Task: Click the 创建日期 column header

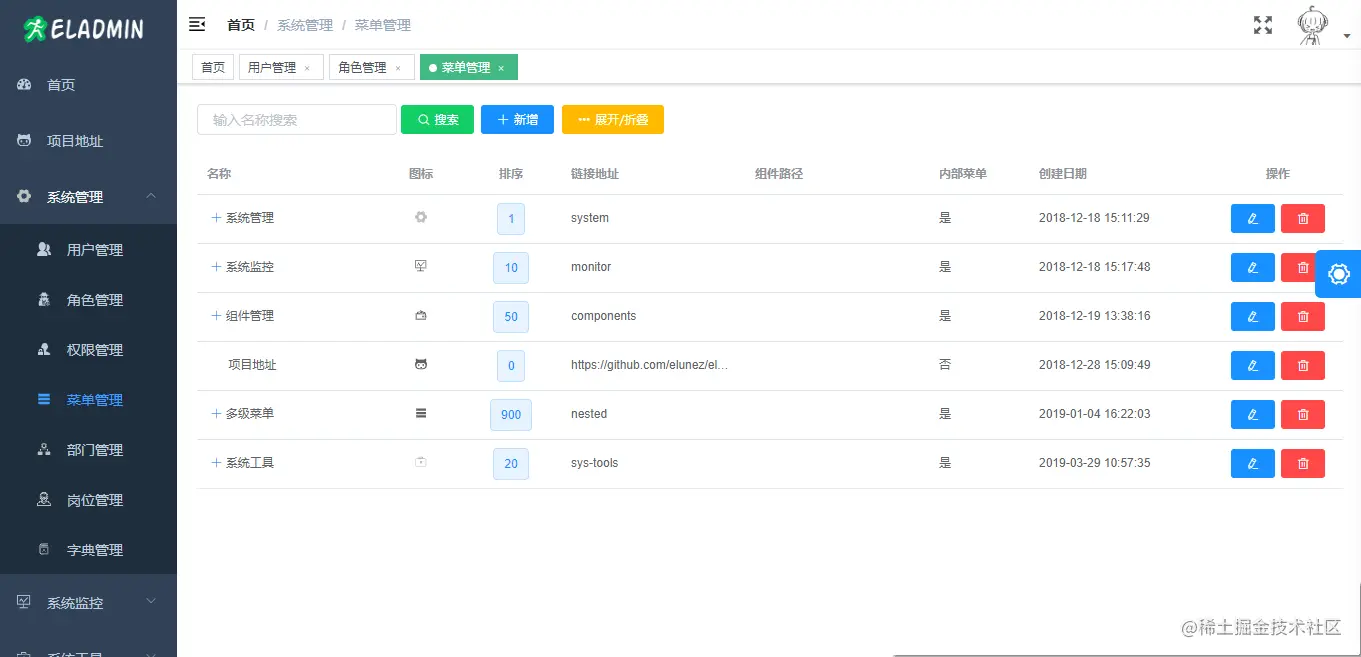Action: pyautogui.click(x=1063, y=173)
